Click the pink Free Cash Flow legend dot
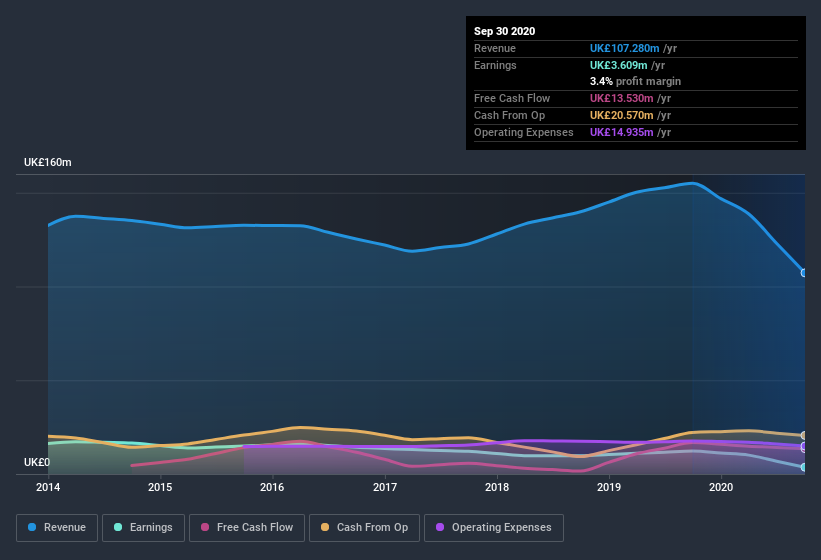Viewport: 821px width, 560px height. [x=205, y=527]
